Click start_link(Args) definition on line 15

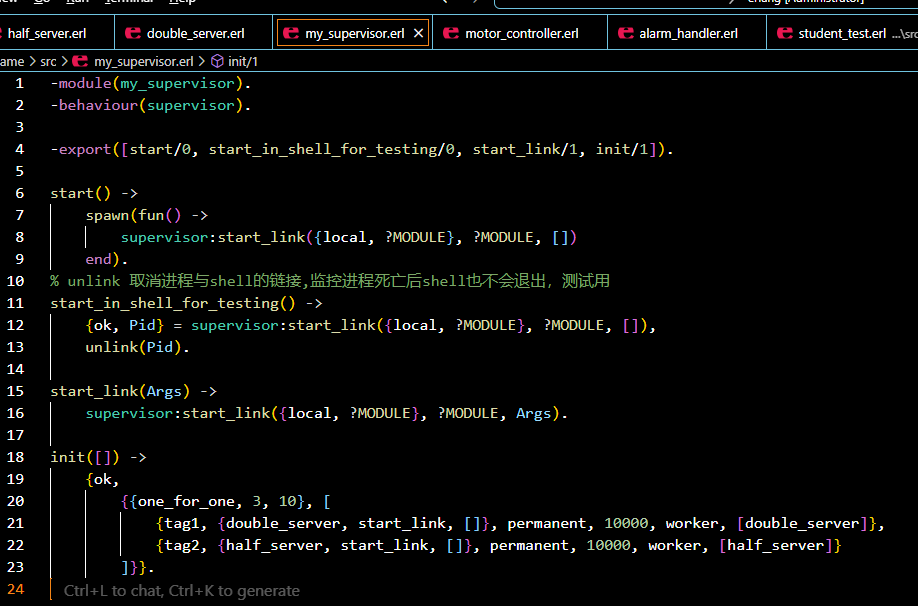coord(120,391)
